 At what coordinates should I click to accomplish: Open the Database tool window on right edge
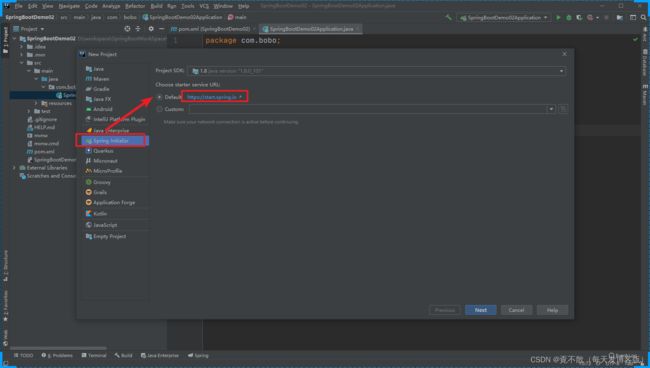(645, 62)
